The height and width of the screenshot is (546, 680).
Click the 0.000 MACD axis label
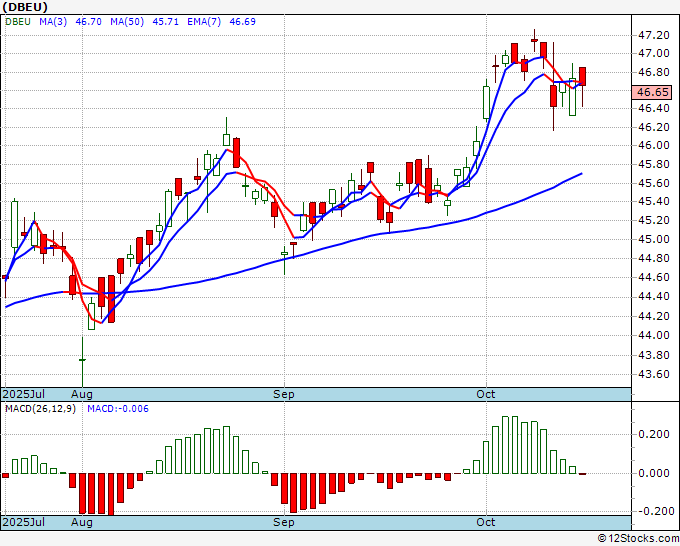click(654, 473)
